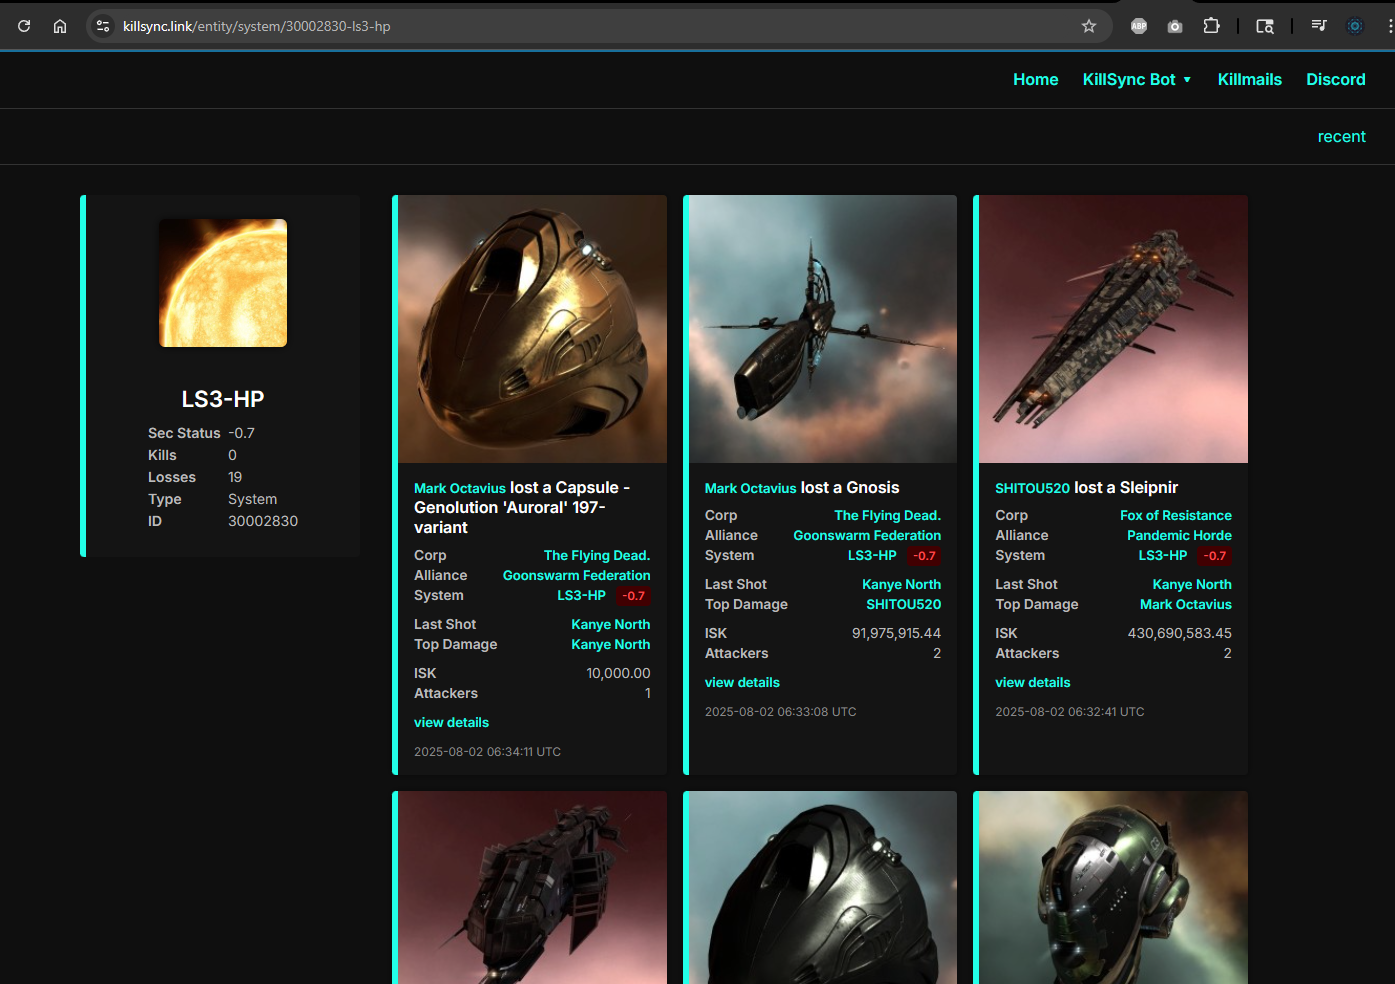Viewport: 1395px width, 984px height.
Task: Expand the KillSync Bot dropdown menu
Action: [1137, 80]
